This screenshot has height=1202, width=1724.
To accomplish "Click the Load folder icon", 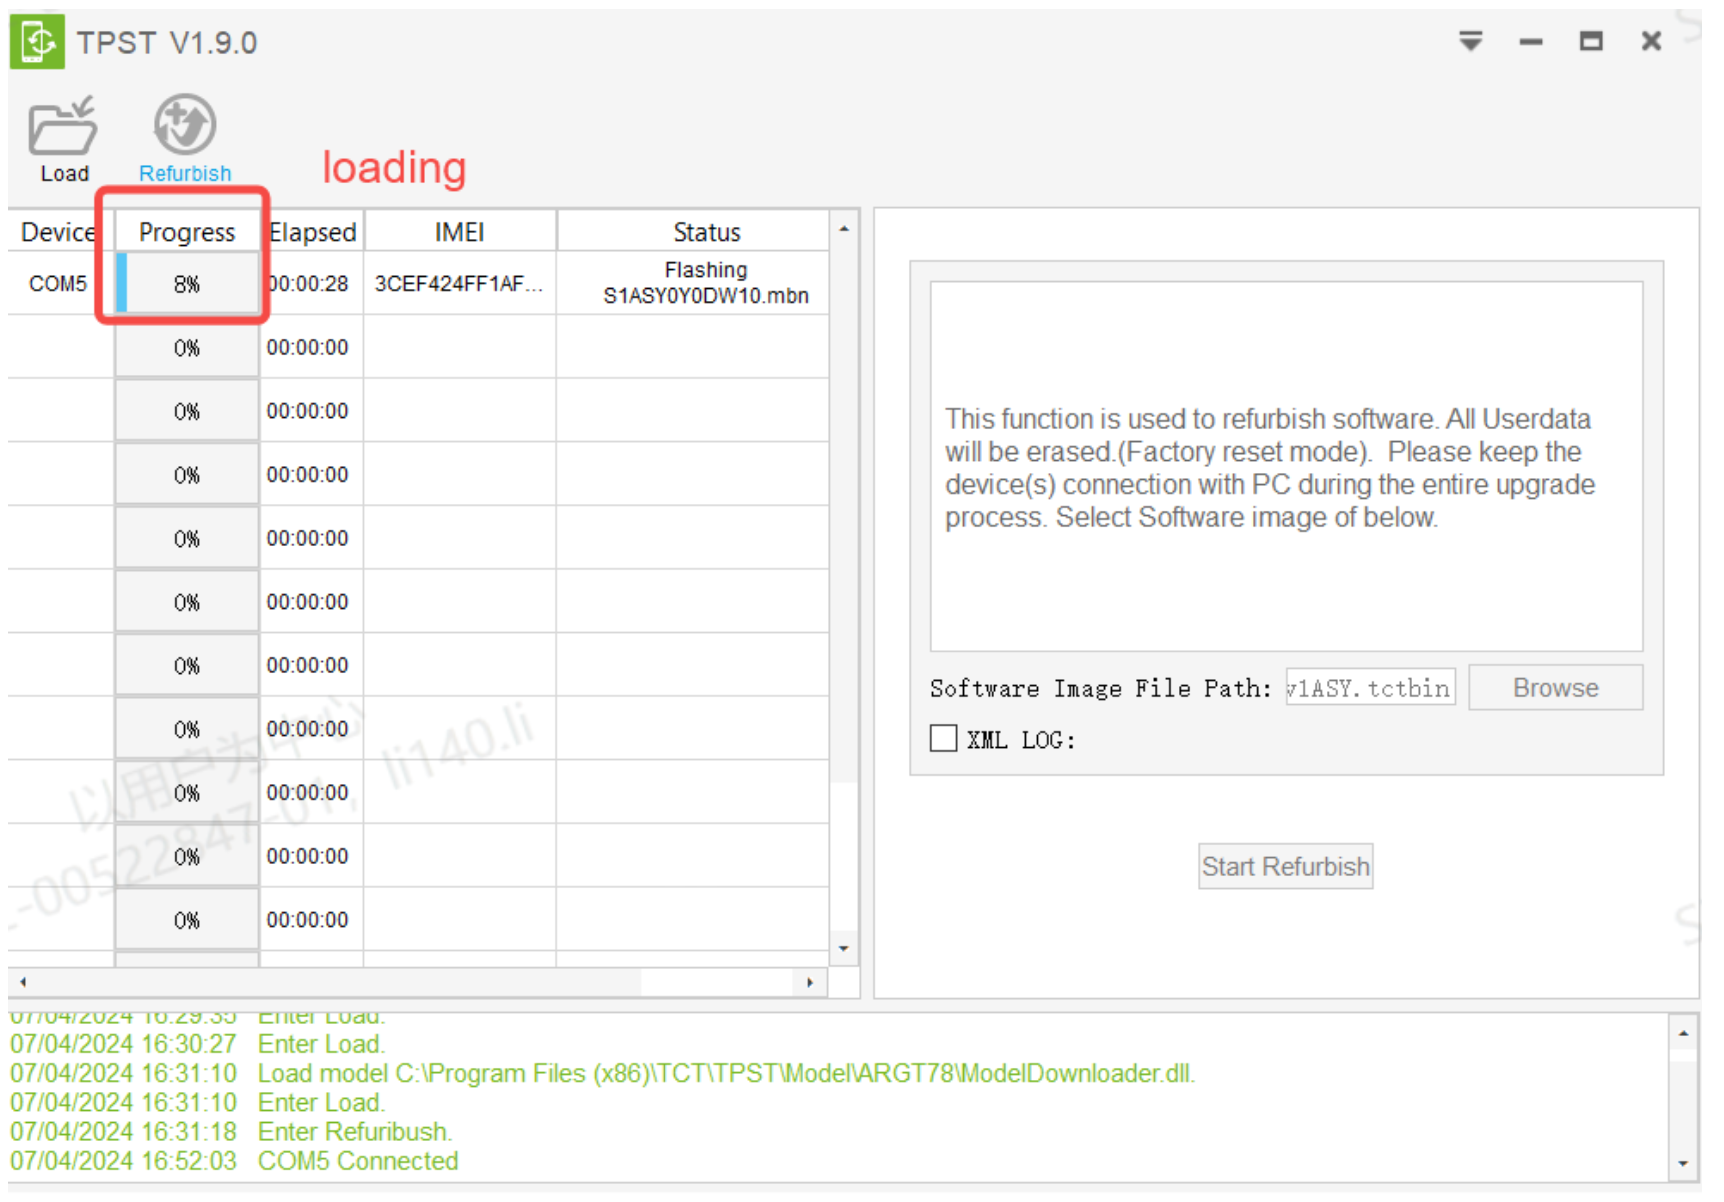I will click(x=63, y=127).
